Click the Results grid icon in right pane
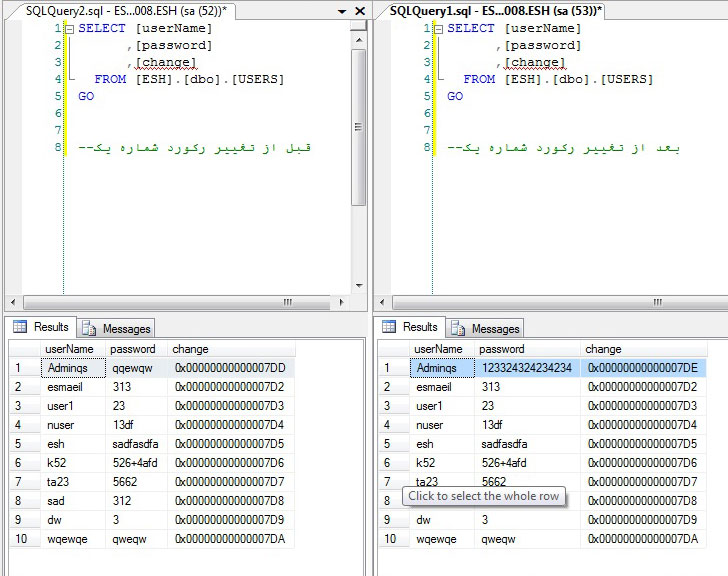728x576 pixels. (x=388, y=327)
